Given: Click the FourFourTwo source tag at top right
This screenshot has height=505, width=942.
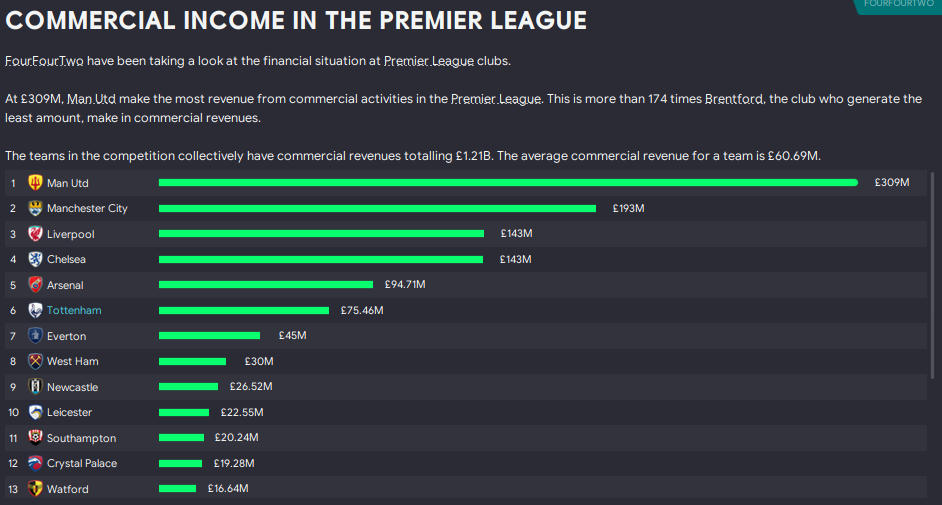Looking at the screenshot, I should 897,5.
